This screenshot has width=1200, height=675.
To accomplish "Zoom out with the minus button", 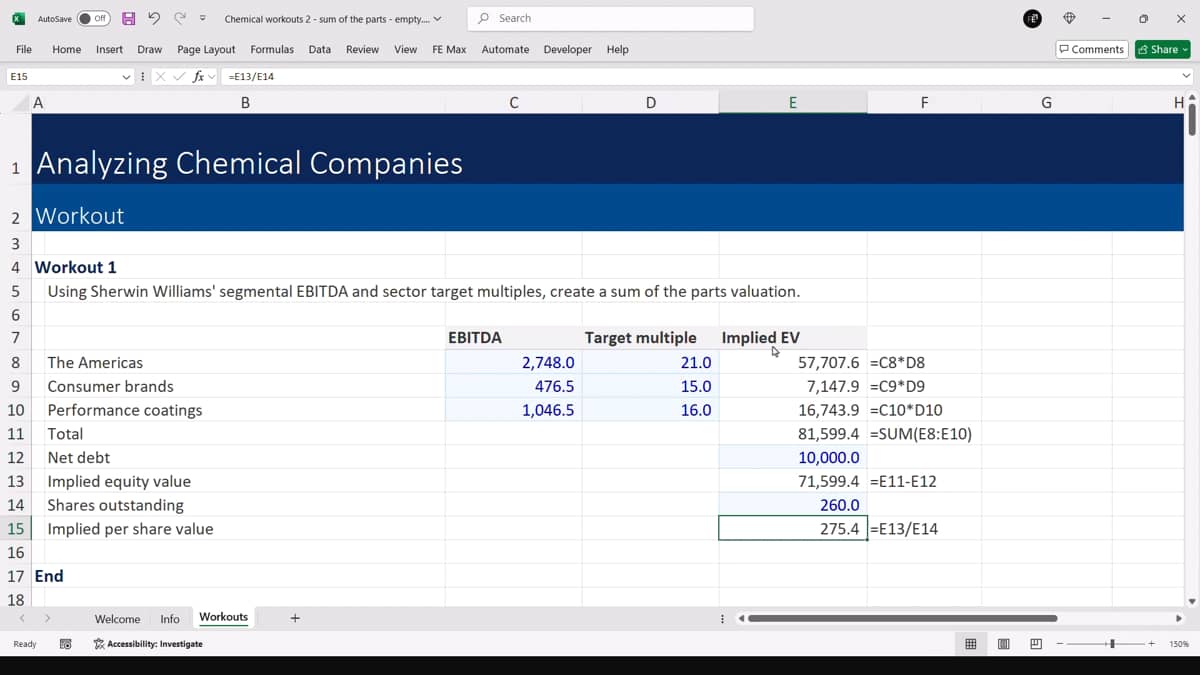I will coord(1062,644).
